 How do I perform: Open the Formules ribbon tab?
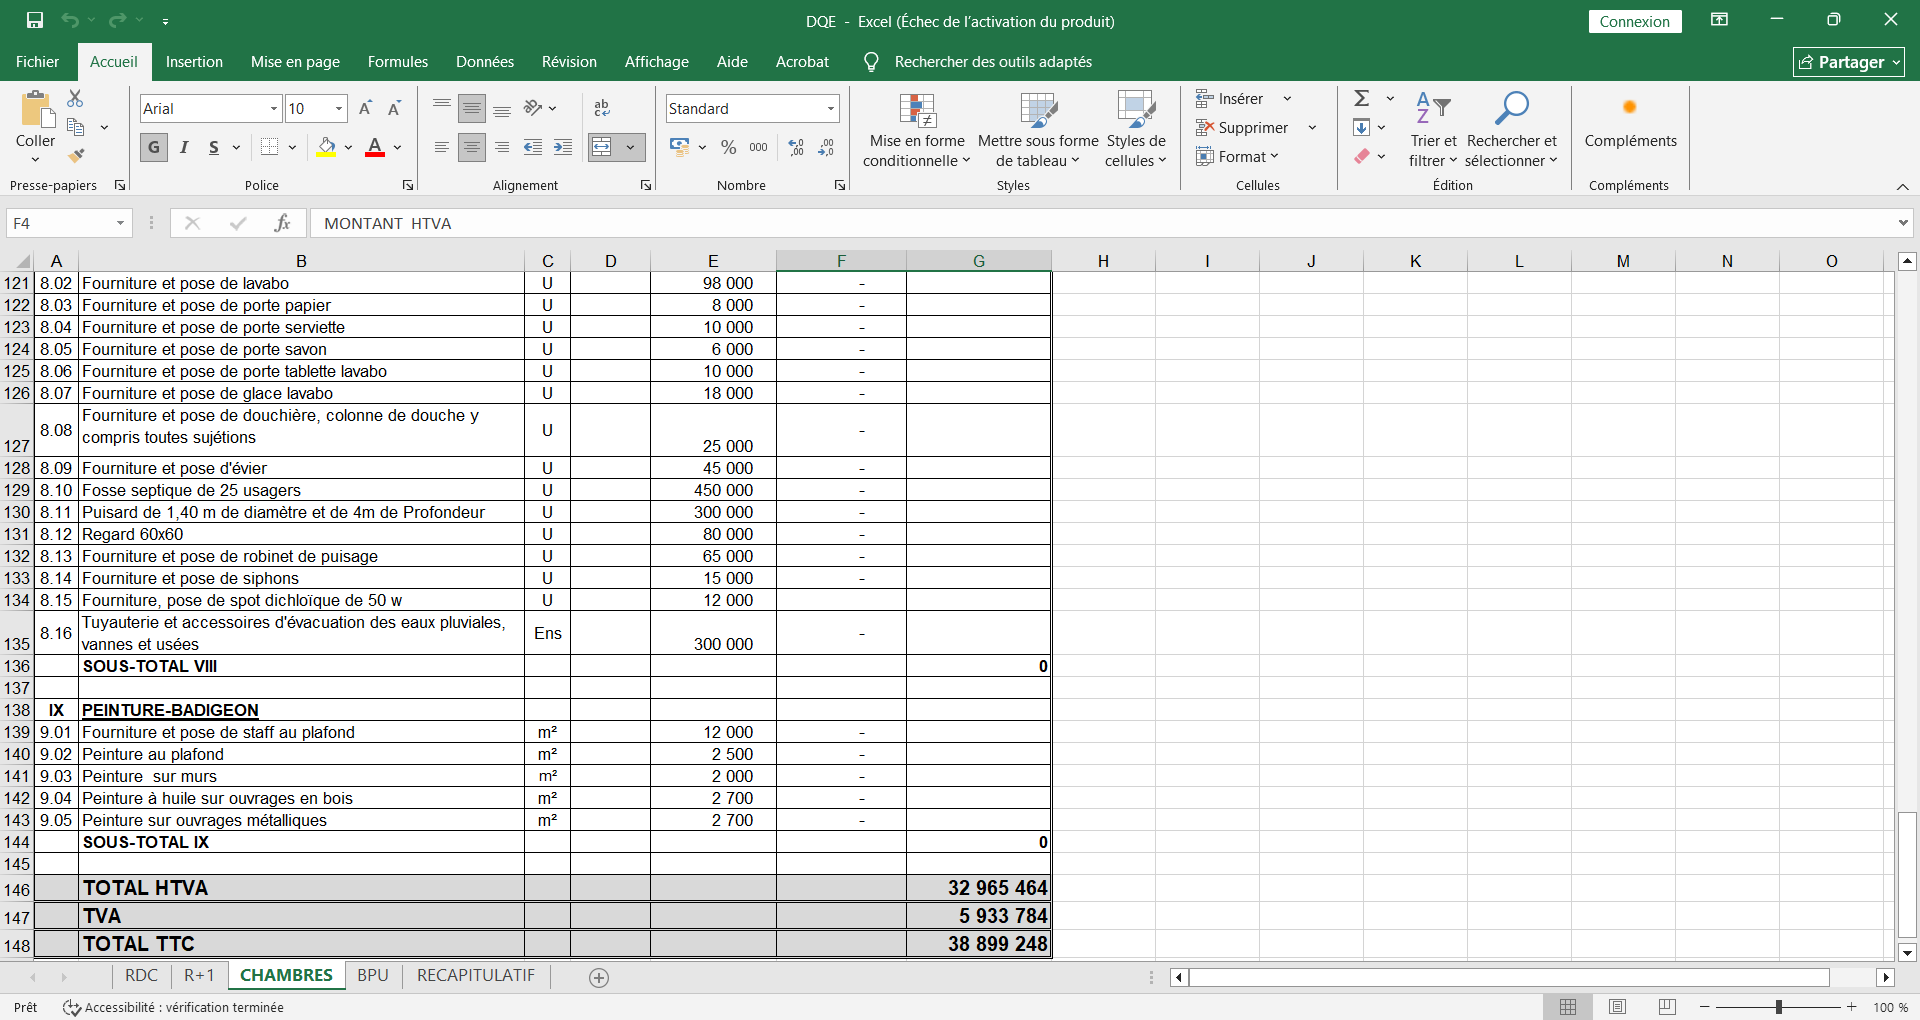click(x=397, y=62)
